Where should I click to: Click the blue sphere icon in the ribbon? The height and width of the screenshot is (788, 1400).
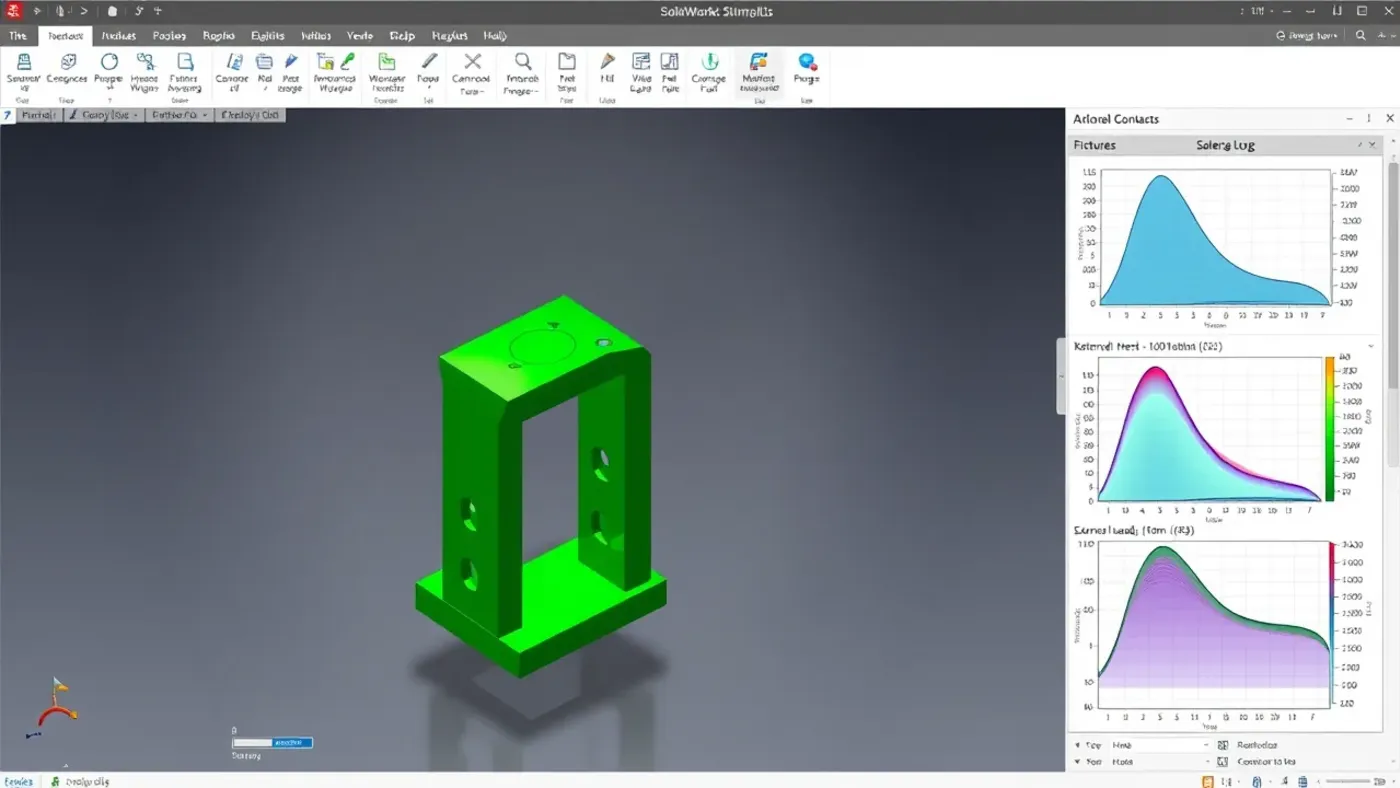click(x=807, y=63)
